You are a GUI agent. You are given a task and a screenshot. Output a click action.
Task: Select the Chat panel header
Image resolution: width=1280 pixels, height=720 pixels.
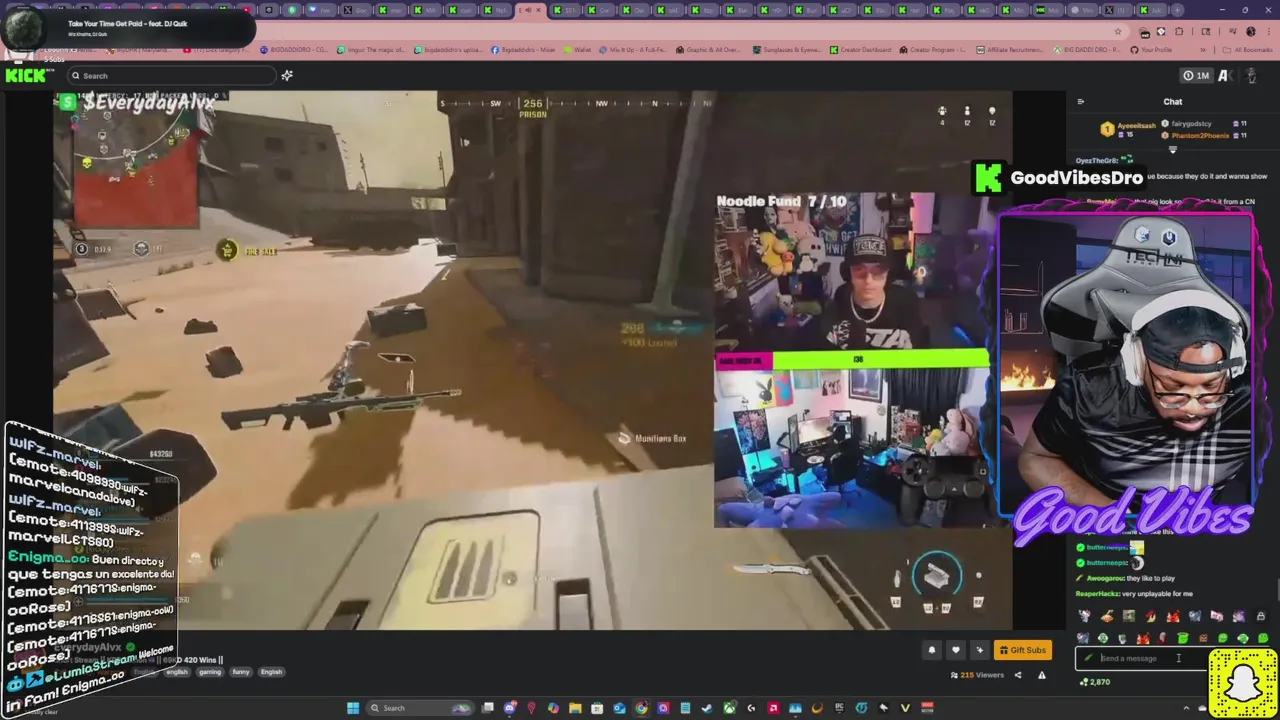pos(1173,101)
